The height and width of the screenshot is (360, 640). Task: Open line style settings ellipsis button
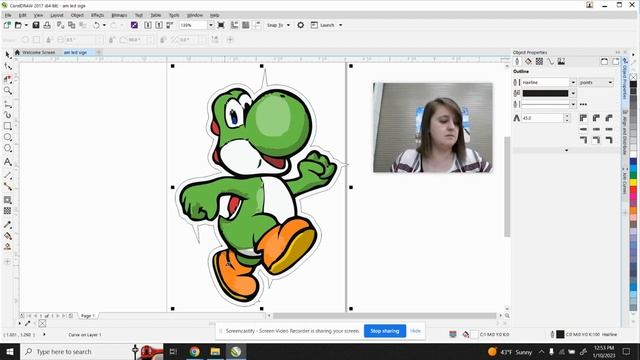click(x=583, y=104)
